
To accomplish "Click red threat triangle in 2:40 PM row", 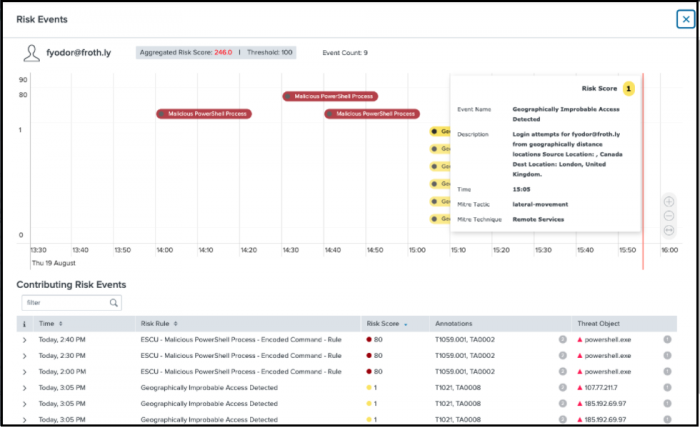I will pos(580,340).
